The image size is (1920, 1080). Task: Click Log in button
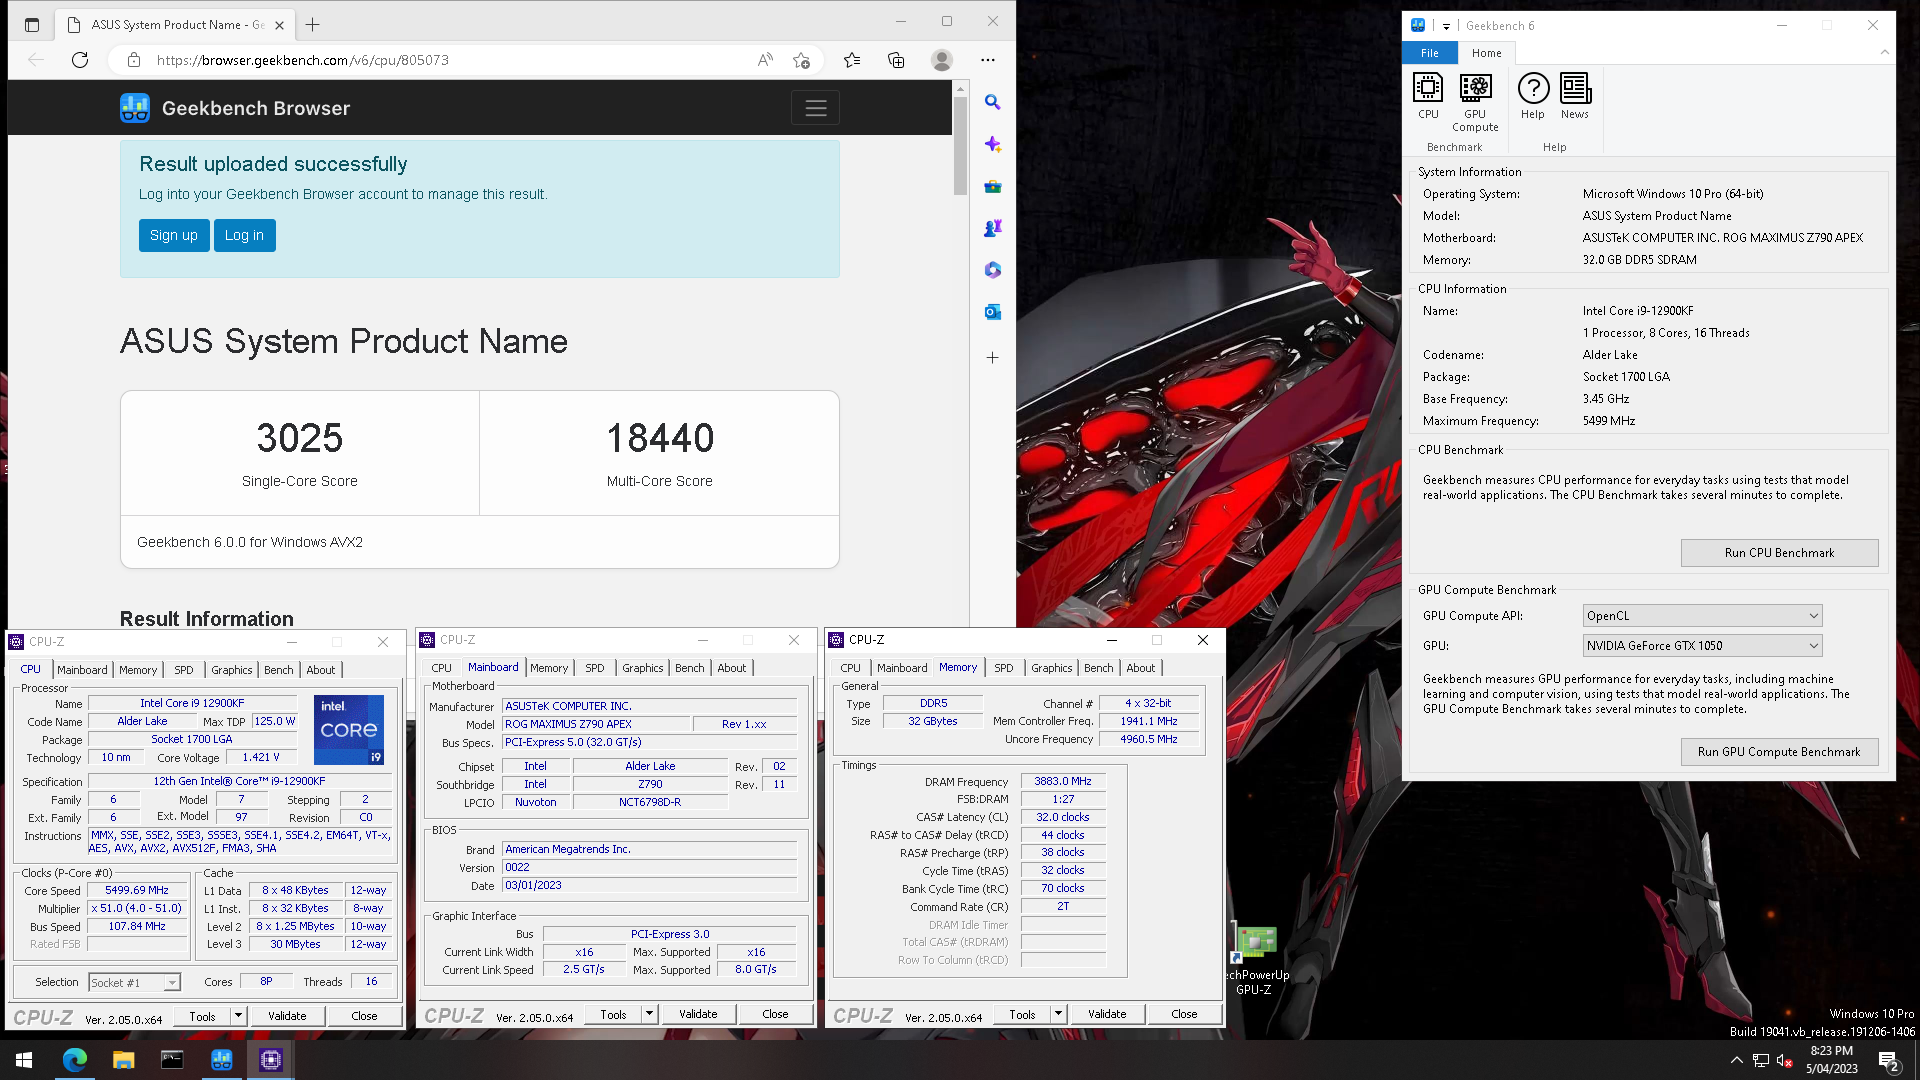(x=244, y=235)
